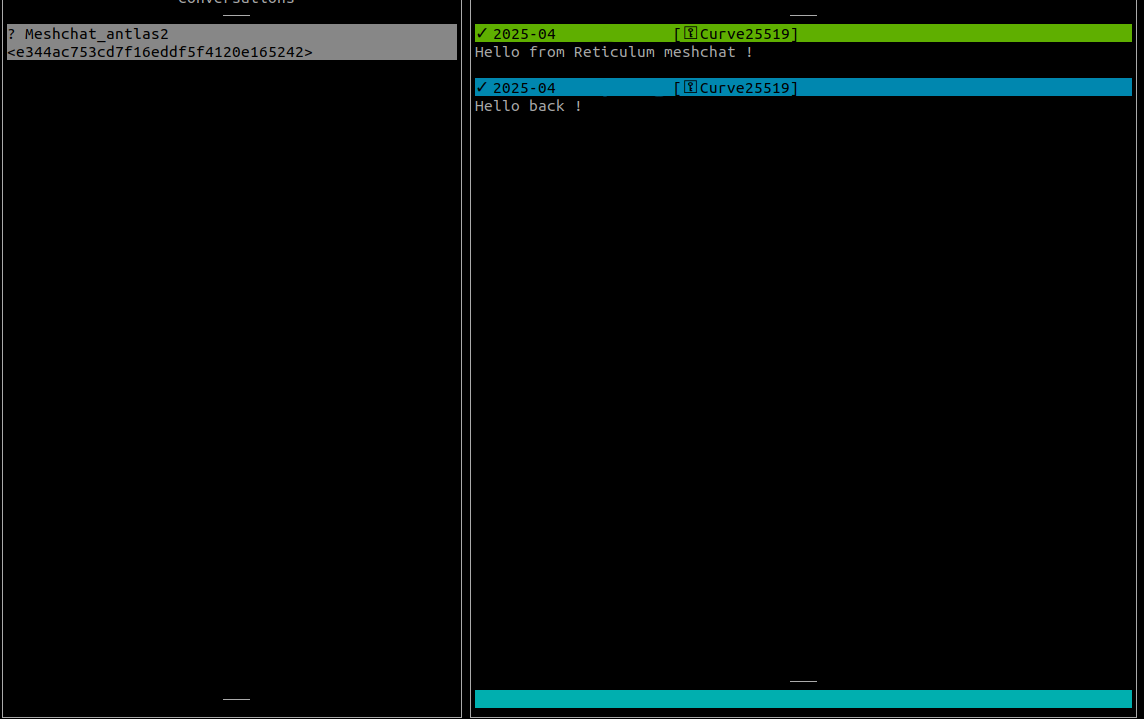1144x719 pixels.
Task: Click the blue message header bar
Action: click(x=803, y=88)
